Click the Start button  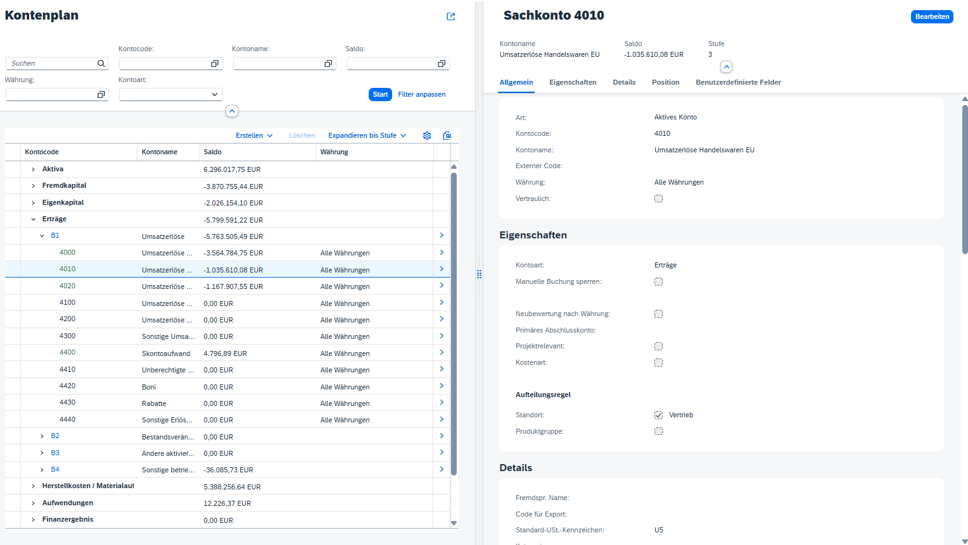tap(380, 94)
